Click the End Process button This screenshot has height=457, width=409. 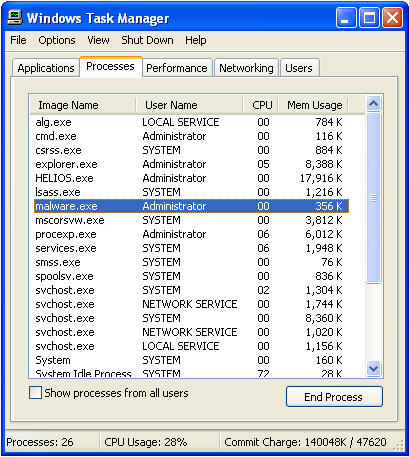[334, 397]
